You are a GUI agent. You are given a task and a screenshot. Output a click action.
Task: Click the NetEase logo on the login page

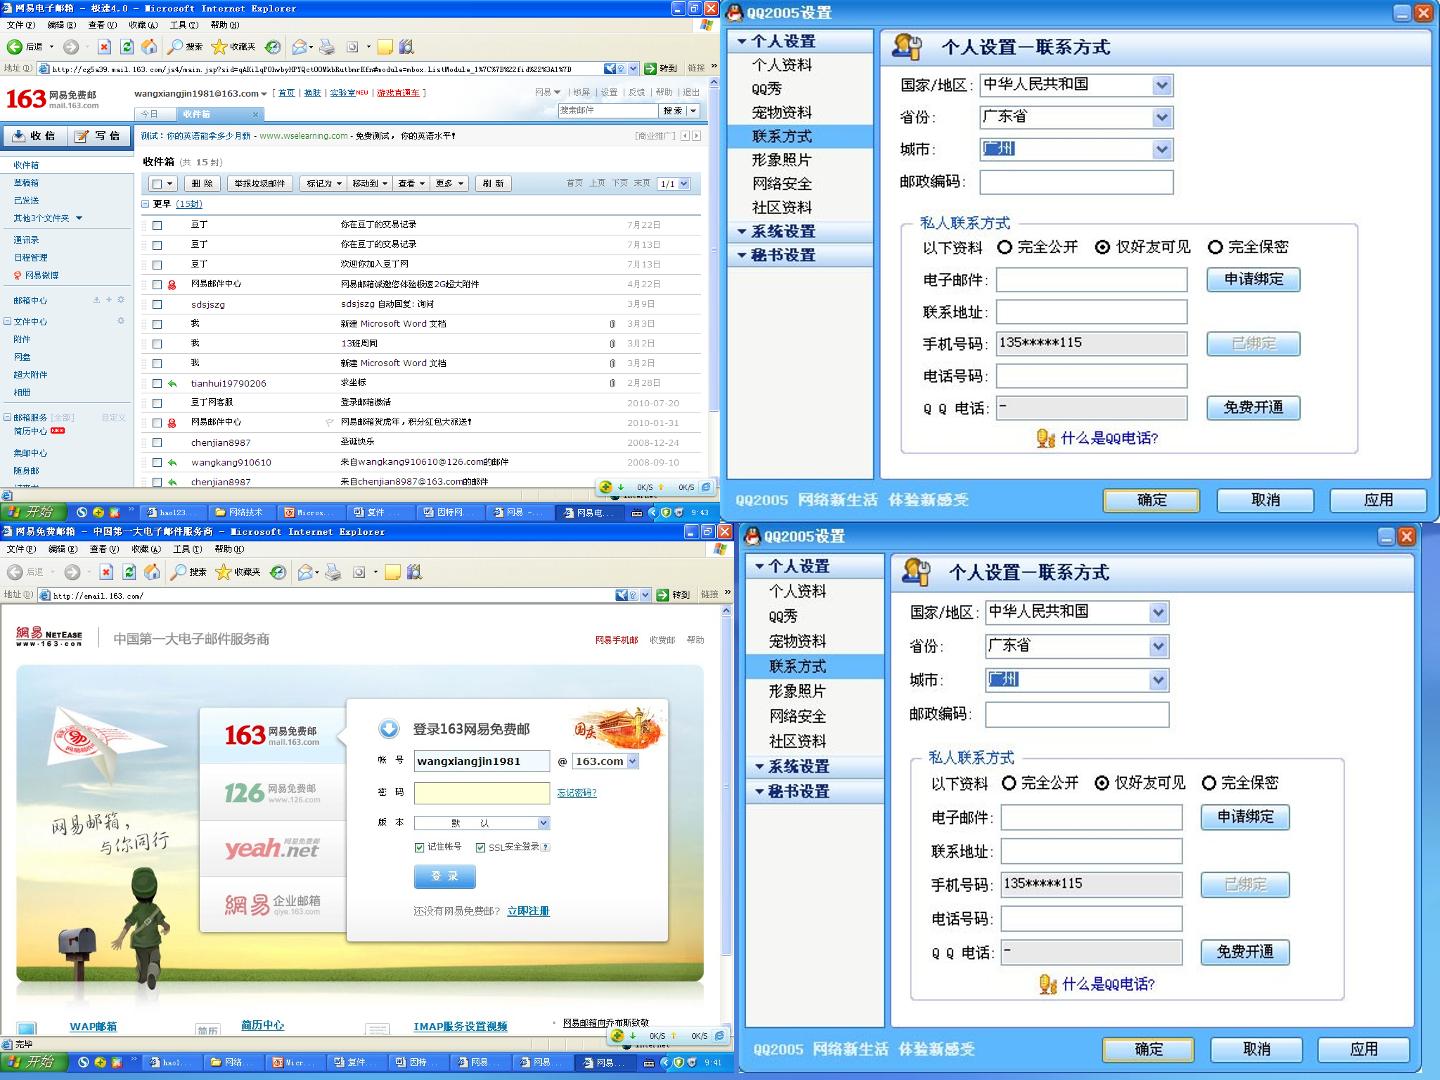click(49, 636)
